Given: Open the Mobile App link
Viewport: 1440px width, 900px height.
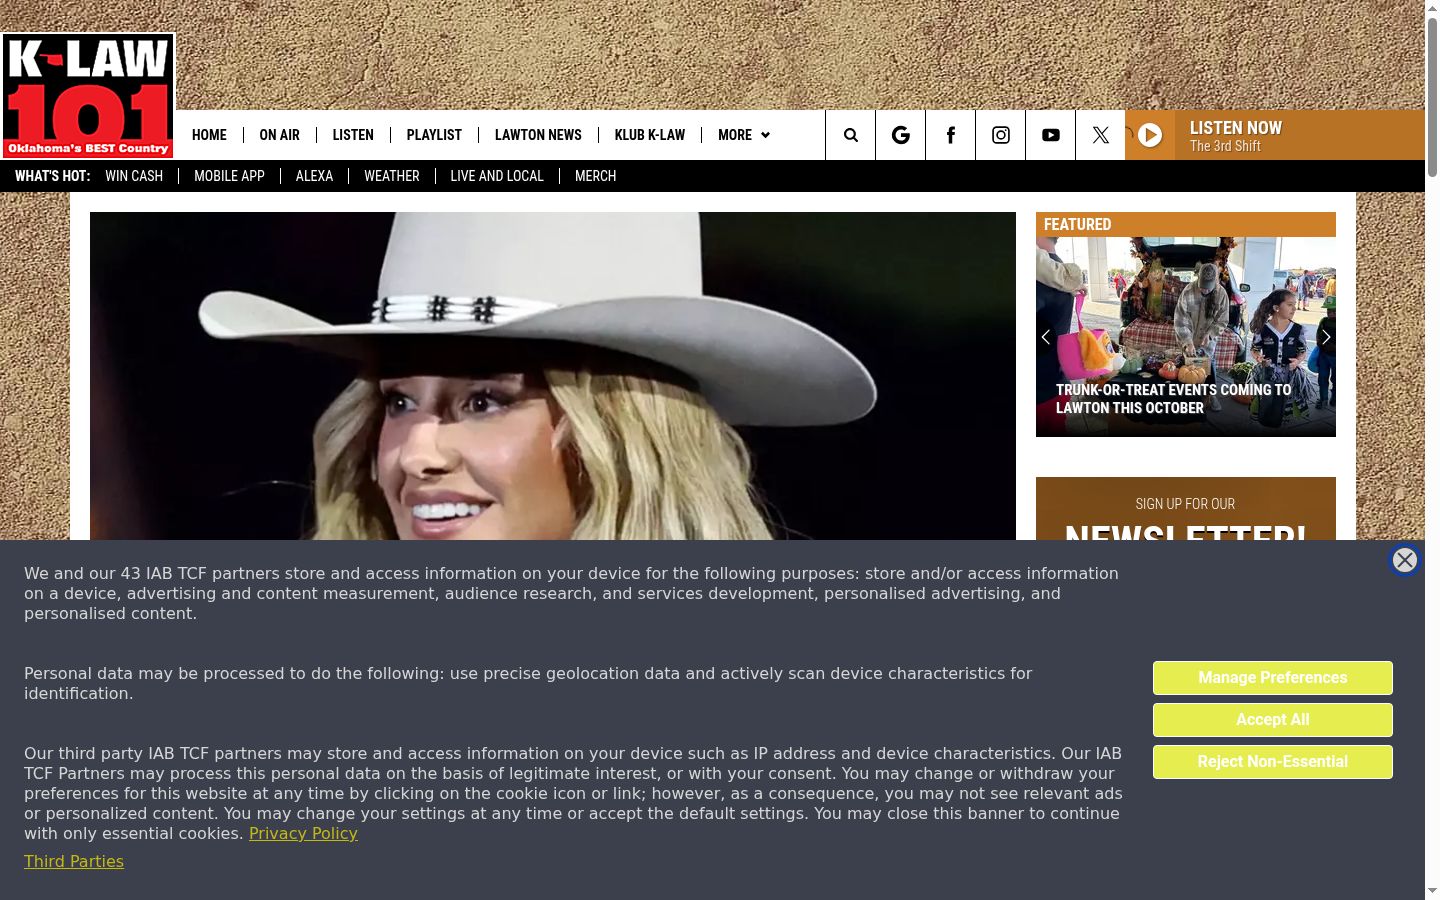Looking at the screenshot, I should click(x=229, y=176).
